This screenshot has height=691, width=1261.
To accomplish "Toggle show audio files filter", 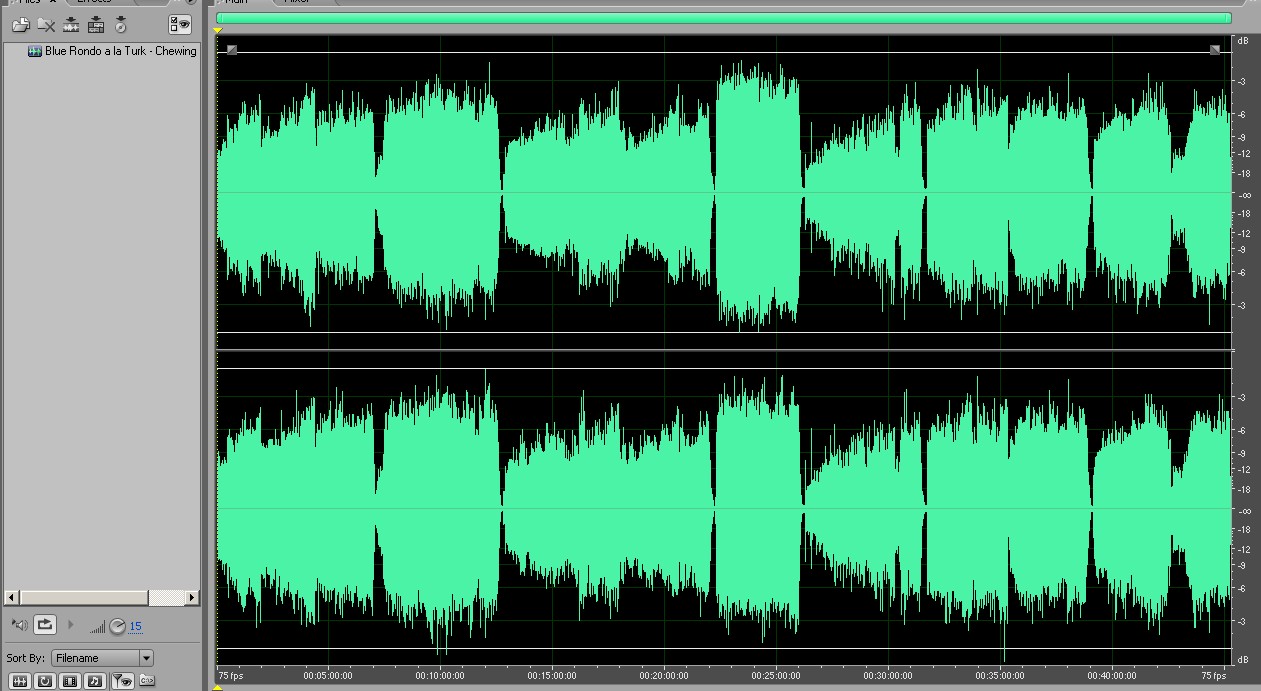I will 19,681.
